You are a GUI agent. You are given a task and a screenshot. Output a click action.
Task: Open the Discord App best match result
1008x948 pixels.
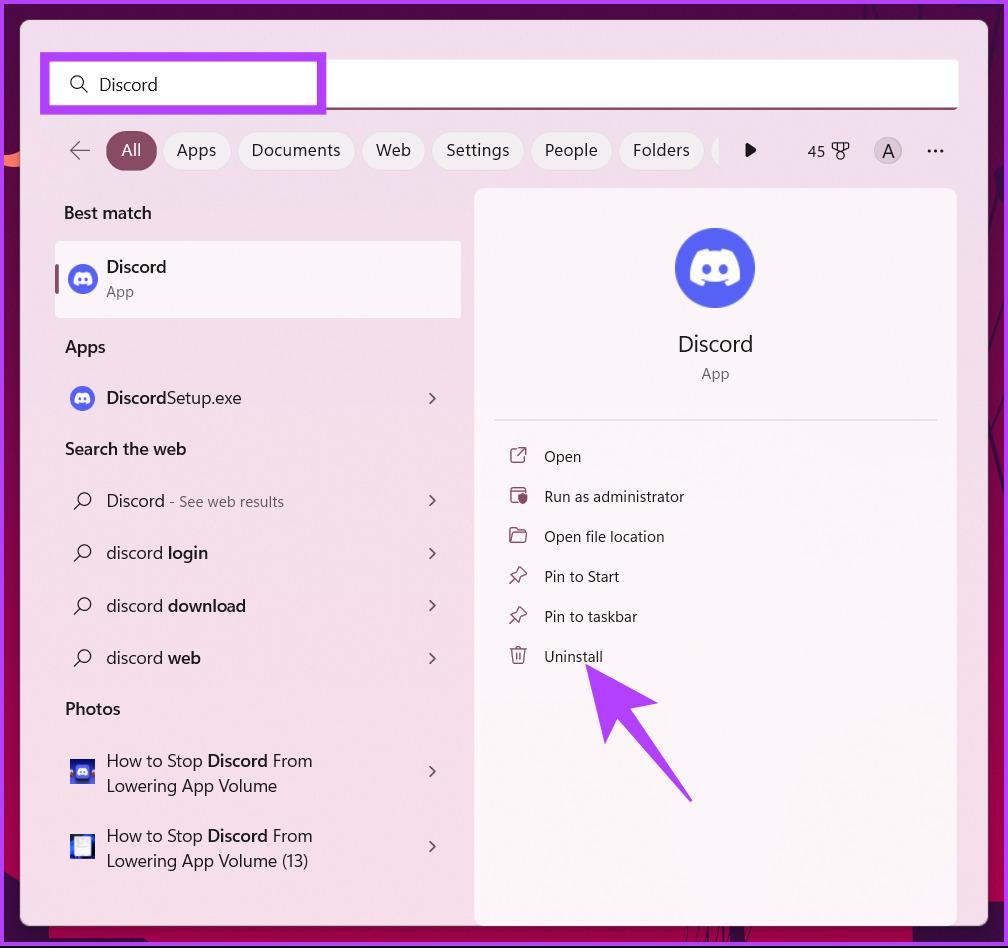coord(258,279)
